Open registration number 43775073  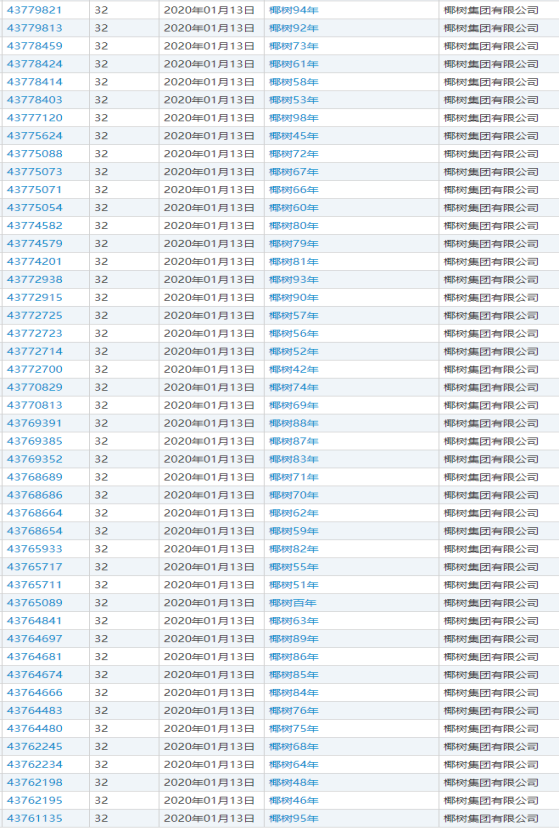pos(35,172)
